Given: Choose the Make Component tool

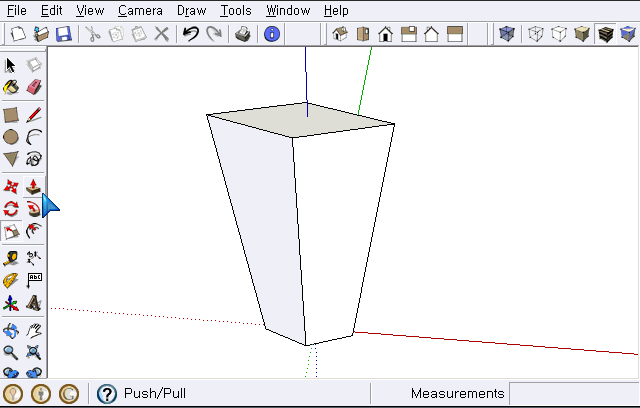Looking at the screenshot, I should [34, 65].
